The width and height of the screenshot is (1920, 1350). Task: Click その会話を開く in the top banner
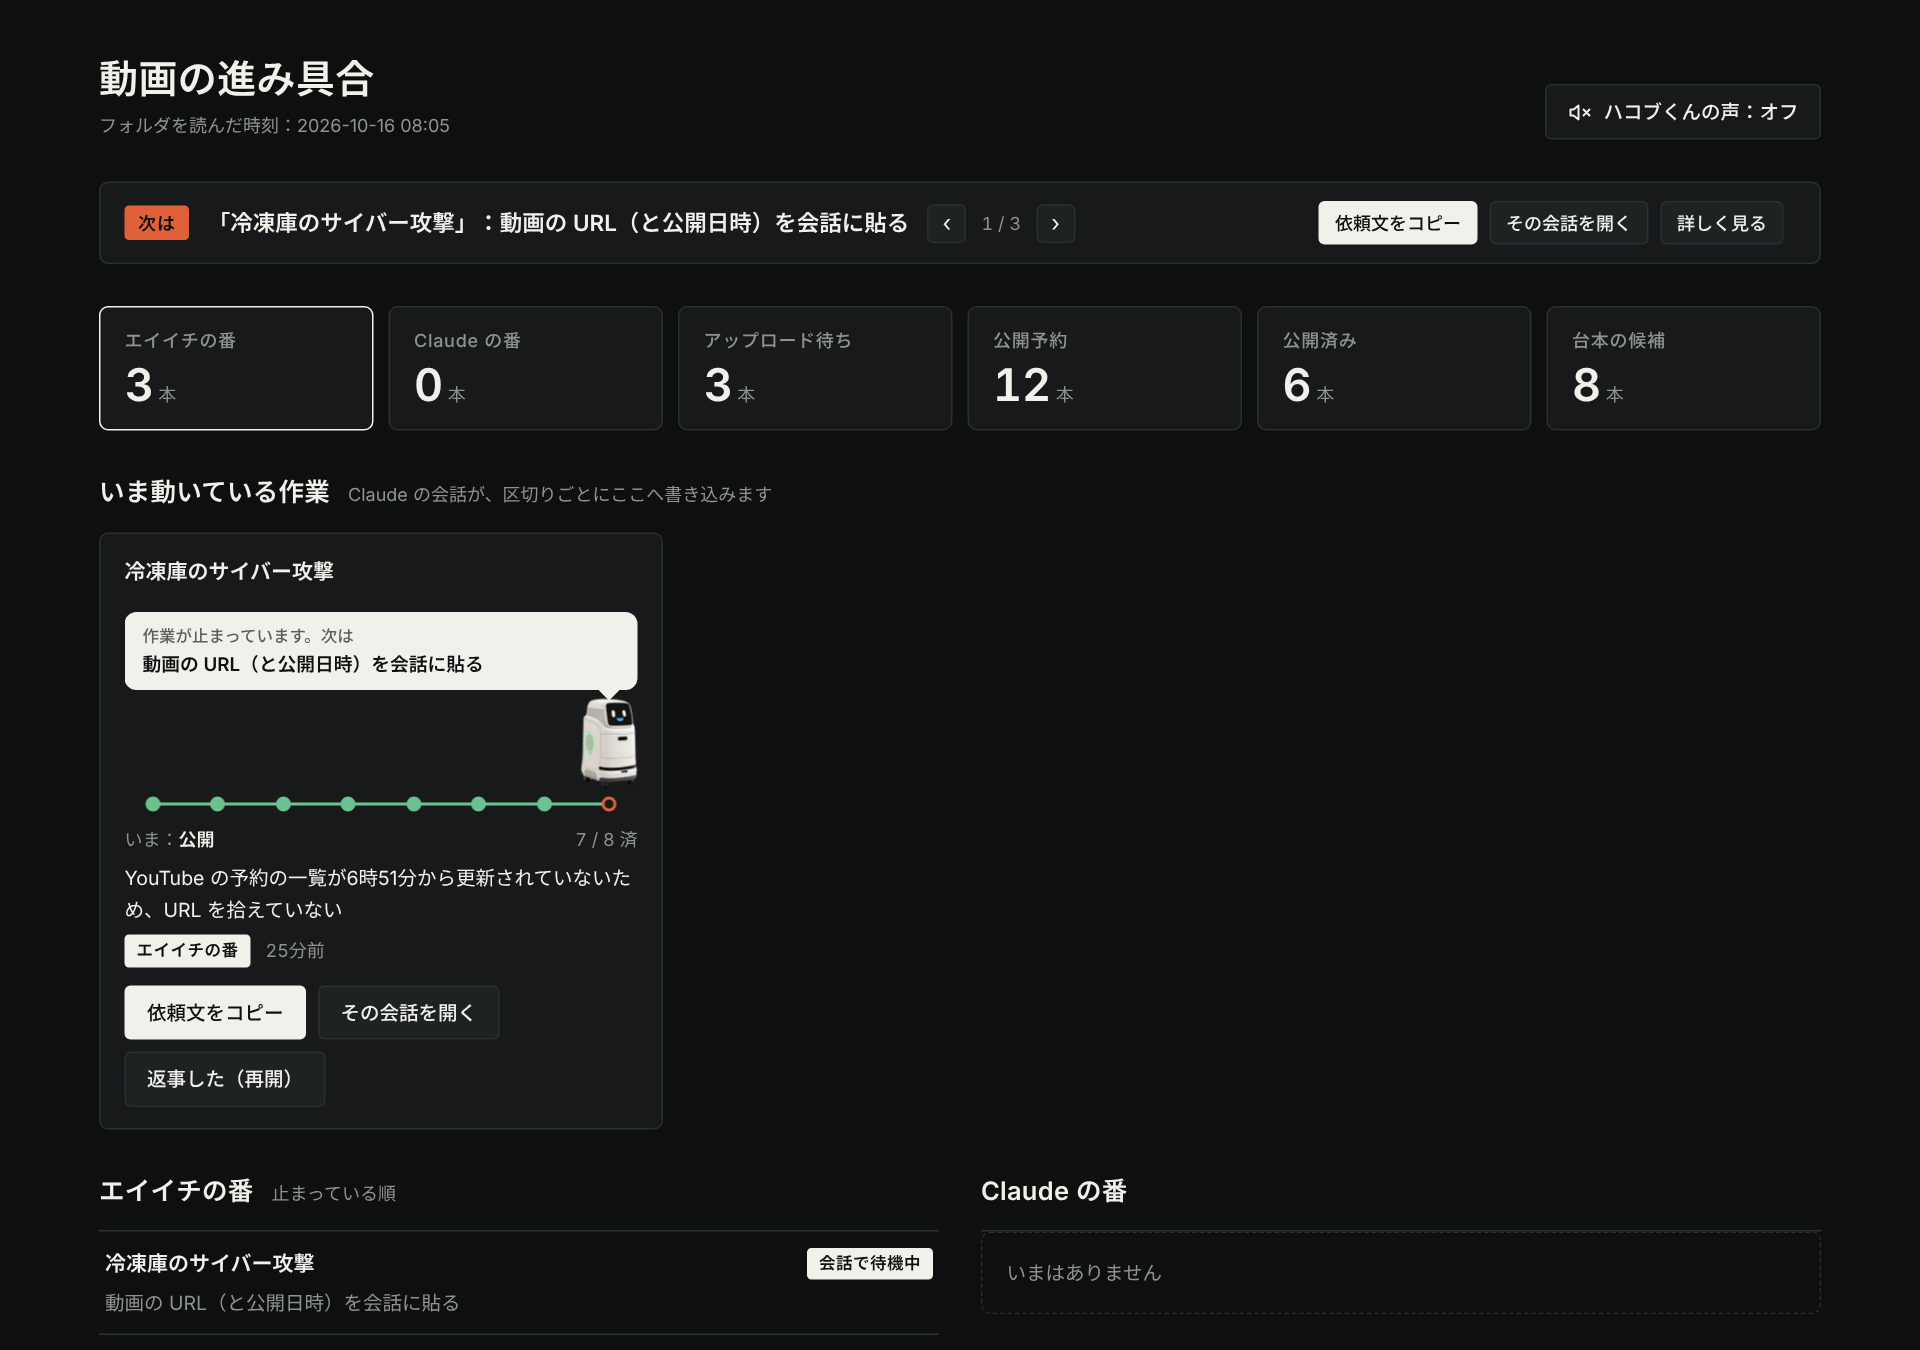click(x=1568, y=223)
